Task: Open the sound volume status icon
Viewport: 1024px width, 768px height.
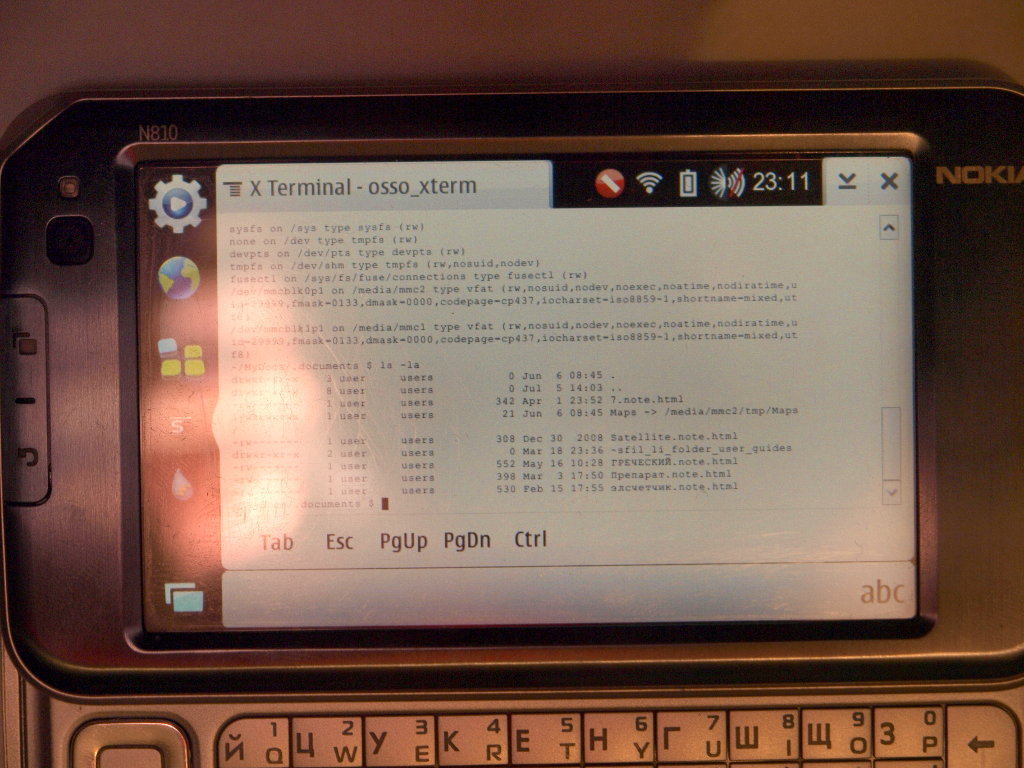Action: click(x=727, y=182)
